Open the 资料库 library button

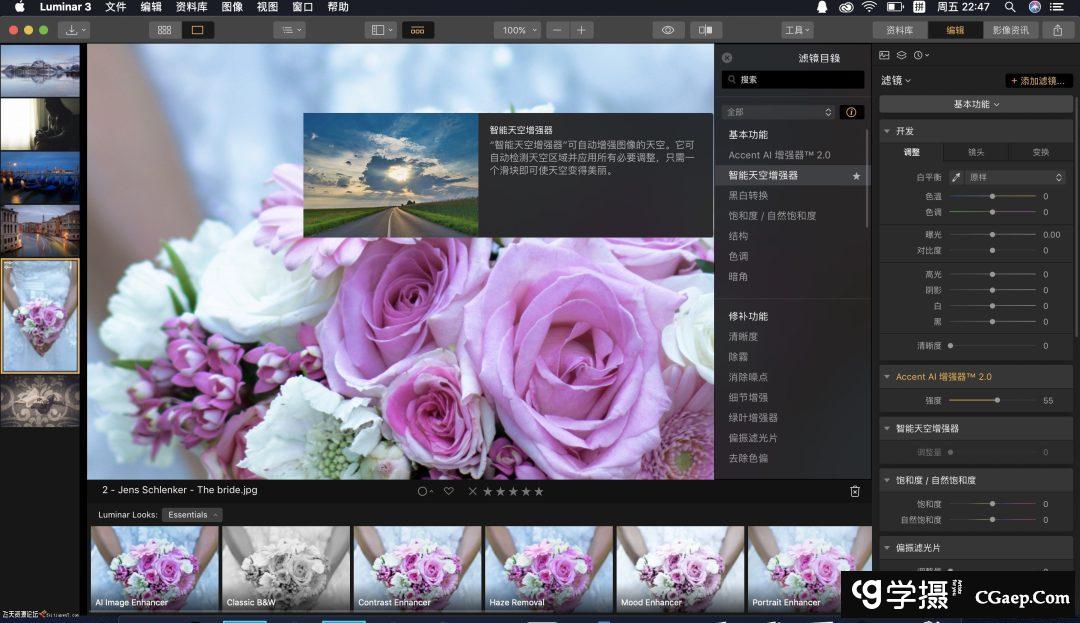[899, 30]
